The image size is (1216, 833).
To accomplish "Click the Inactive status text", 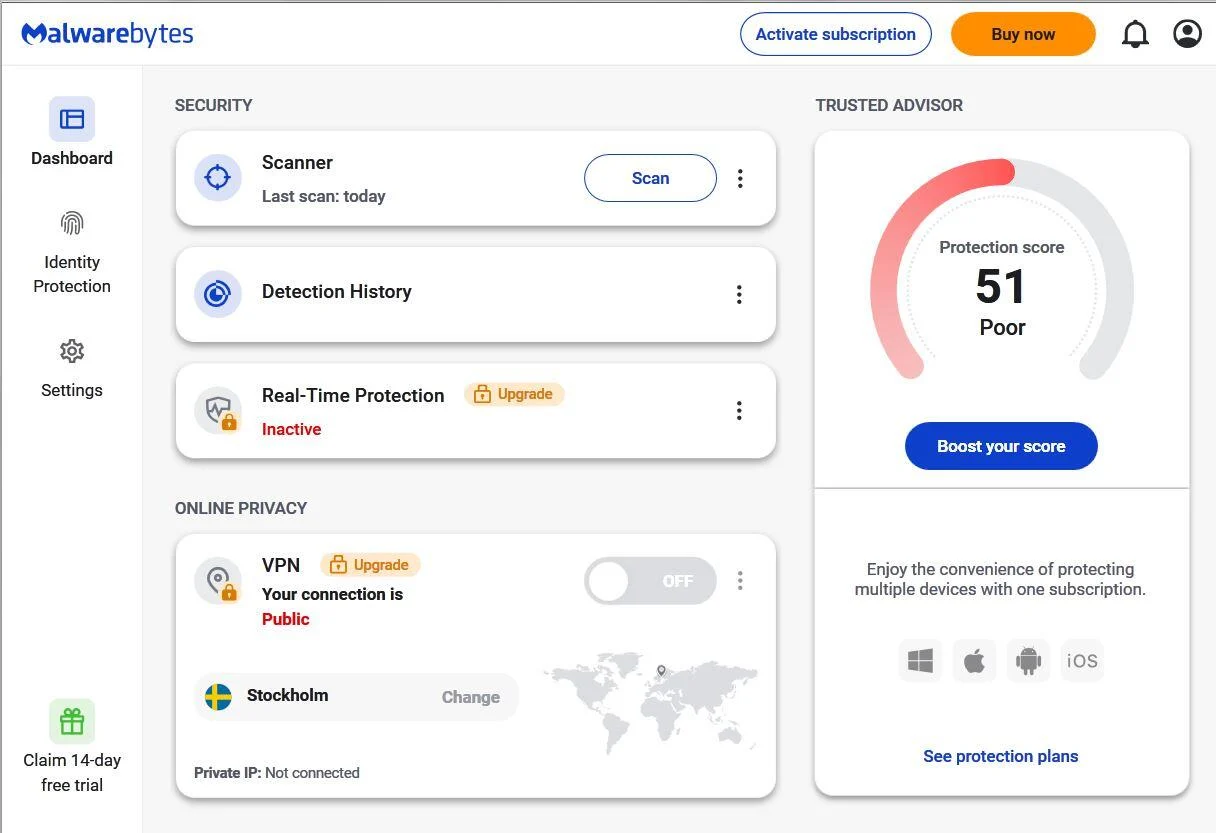I will (292, 429).
